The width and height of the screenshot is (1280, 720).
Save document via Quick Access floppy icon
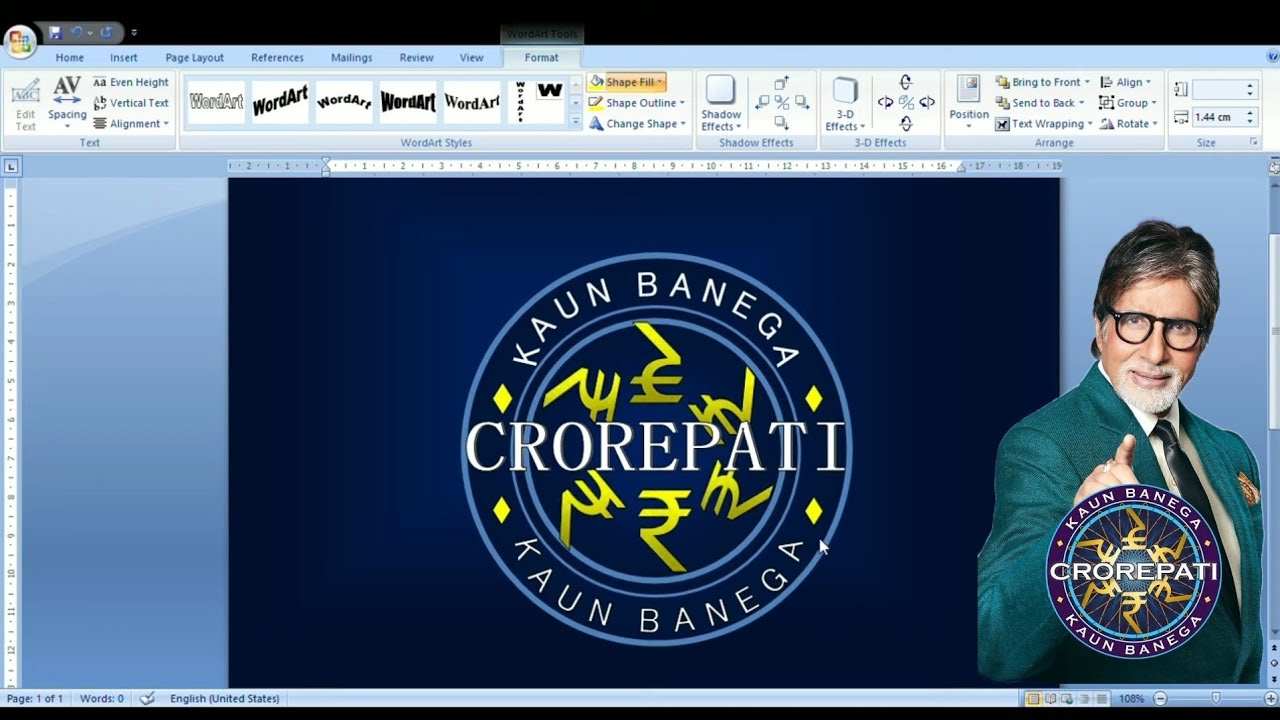(55, 33)
